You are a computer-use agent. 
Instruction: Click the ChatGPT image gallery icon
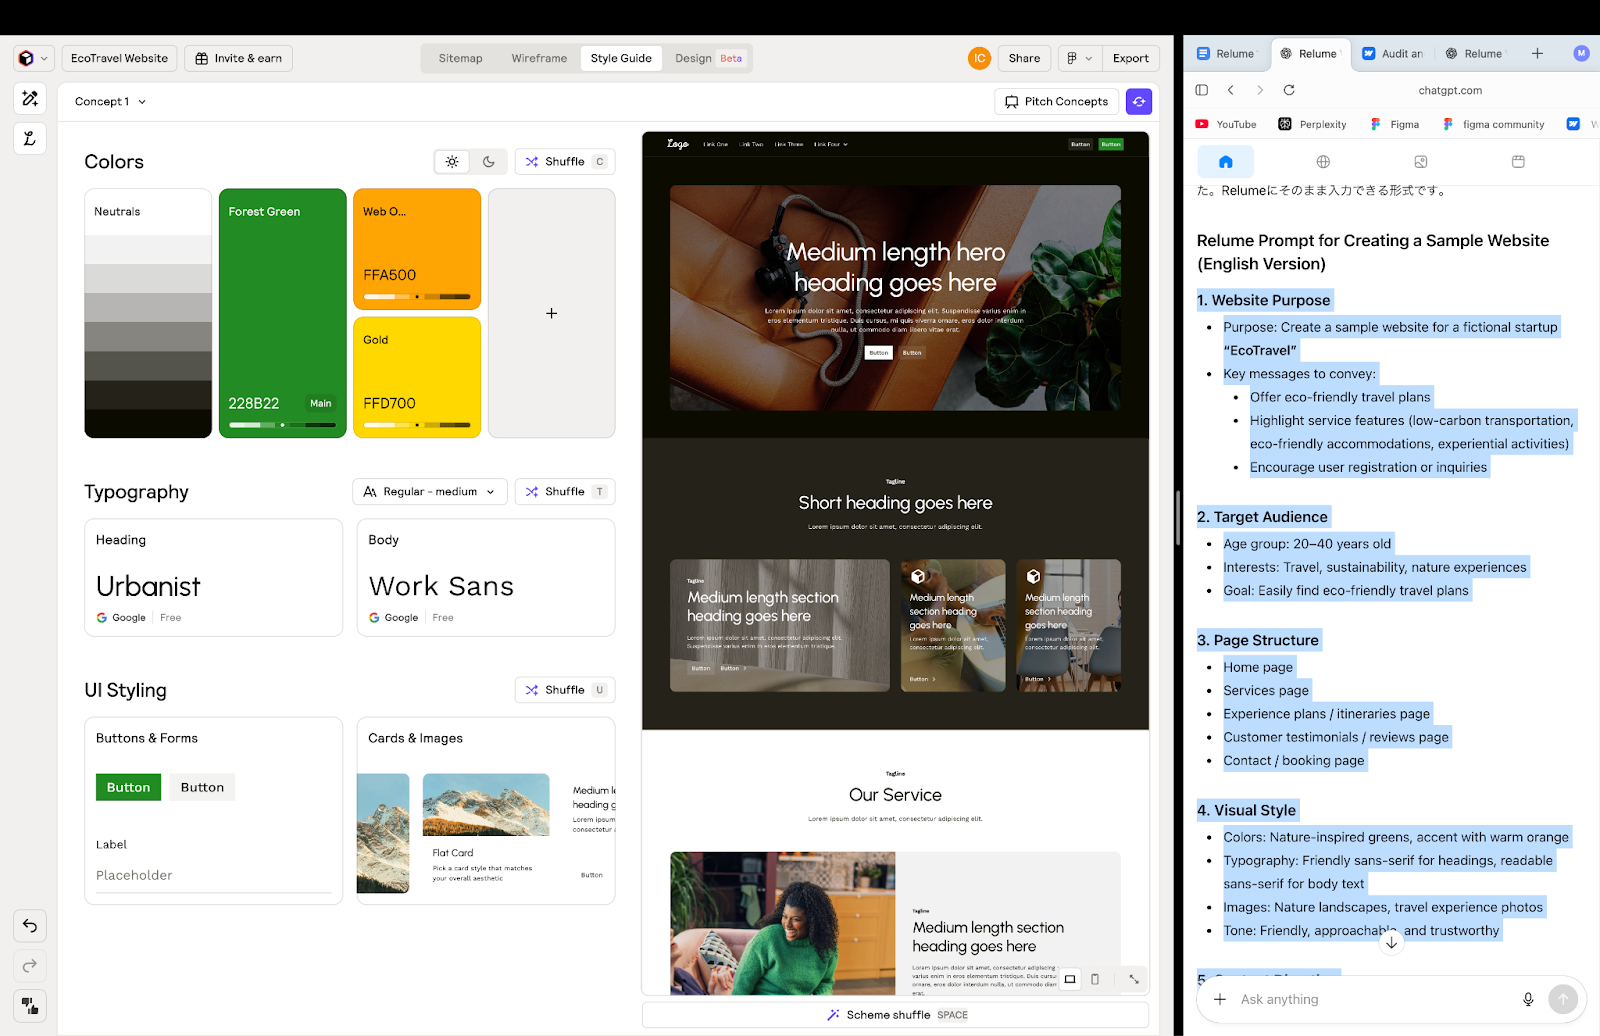click(1421, 161)
